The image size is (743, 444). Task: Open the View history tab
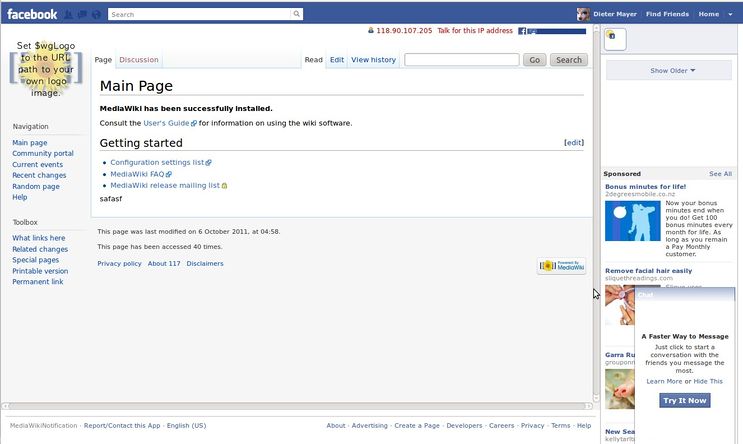click(x=373, y=60)
